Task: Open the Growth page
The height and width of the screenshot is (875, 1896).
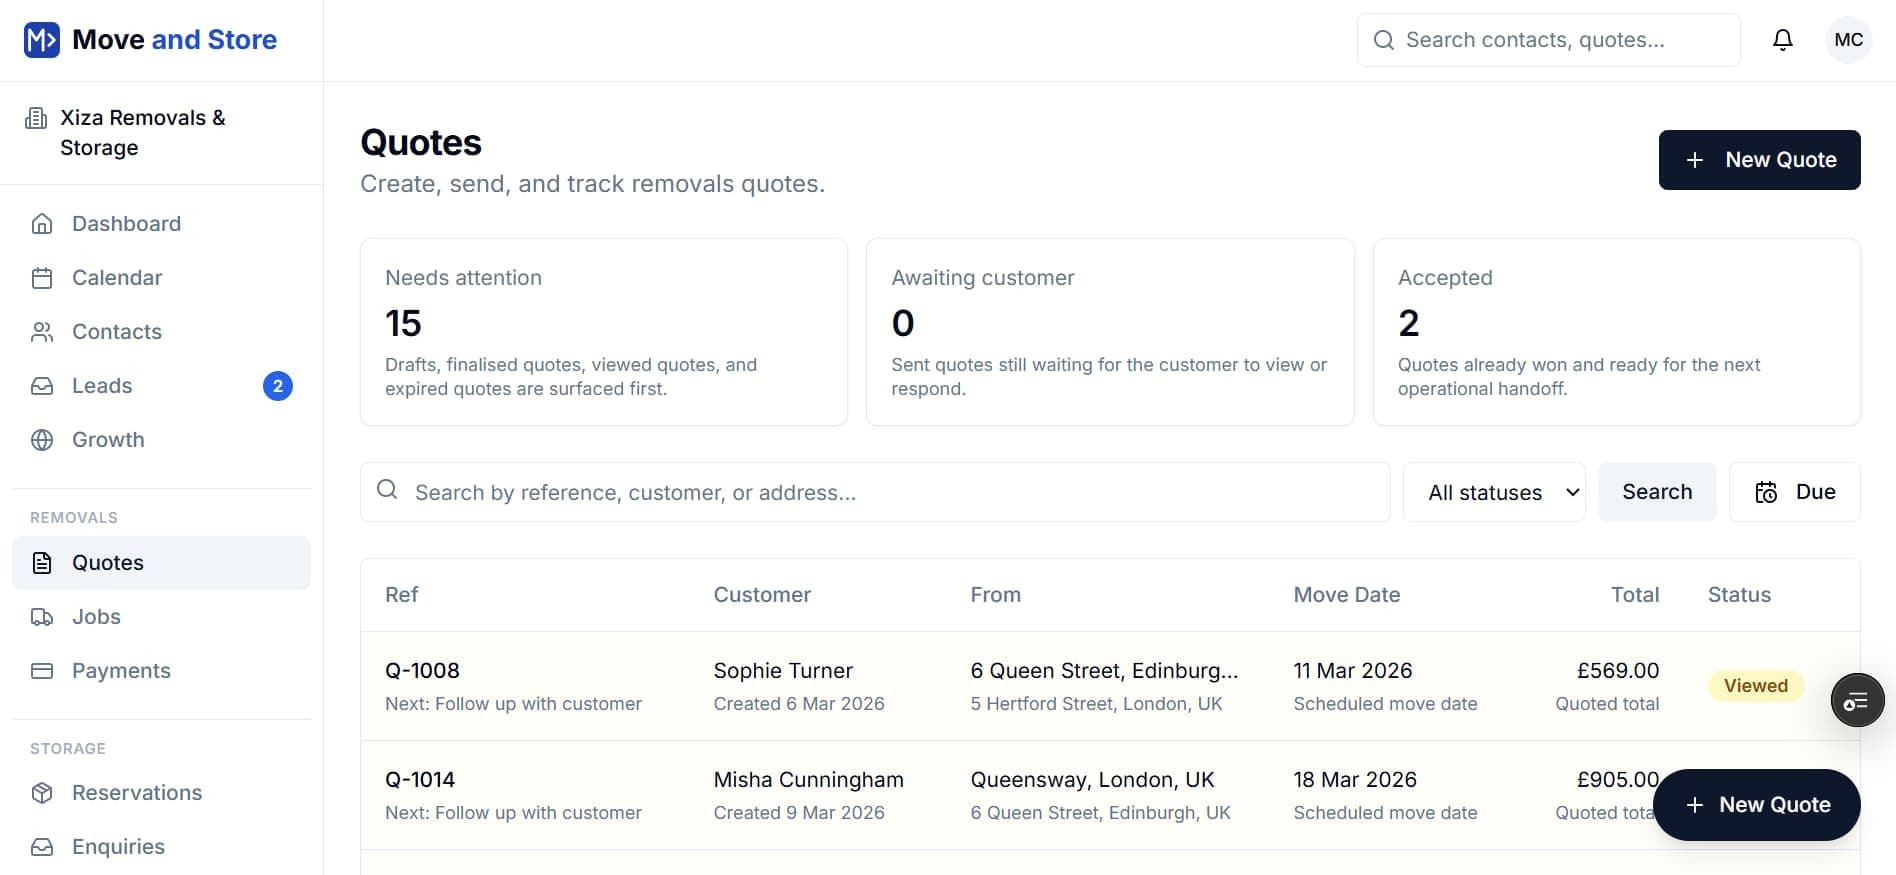Action: pyautogui.click(x=162, y=440)
